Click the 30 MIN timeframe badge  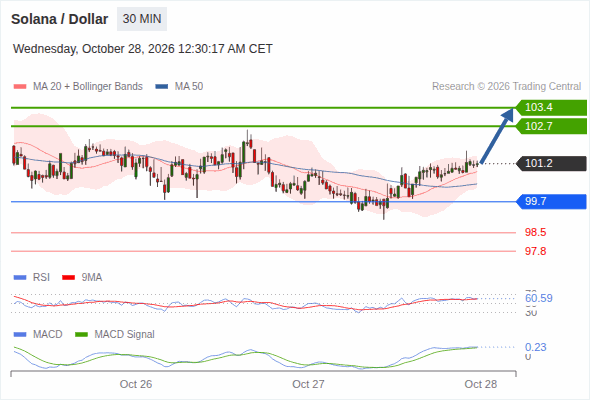click(142, 19)
